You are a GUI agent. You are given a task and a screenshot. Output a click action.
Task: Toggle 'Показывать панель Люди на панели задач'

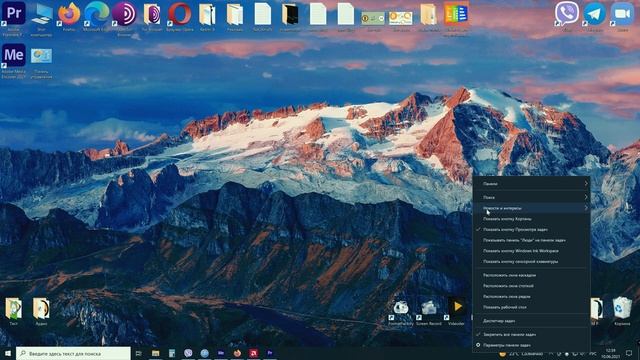click(531, 240)
